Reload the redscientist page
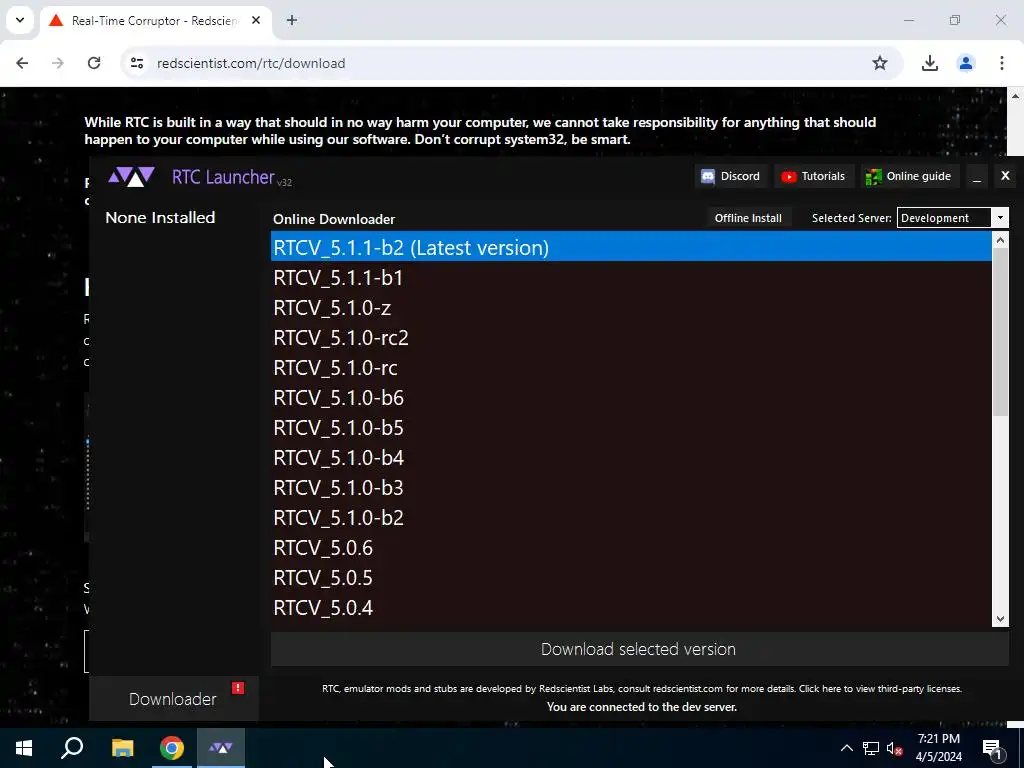This screenshot has width=1024, height=768. (94, 63)
